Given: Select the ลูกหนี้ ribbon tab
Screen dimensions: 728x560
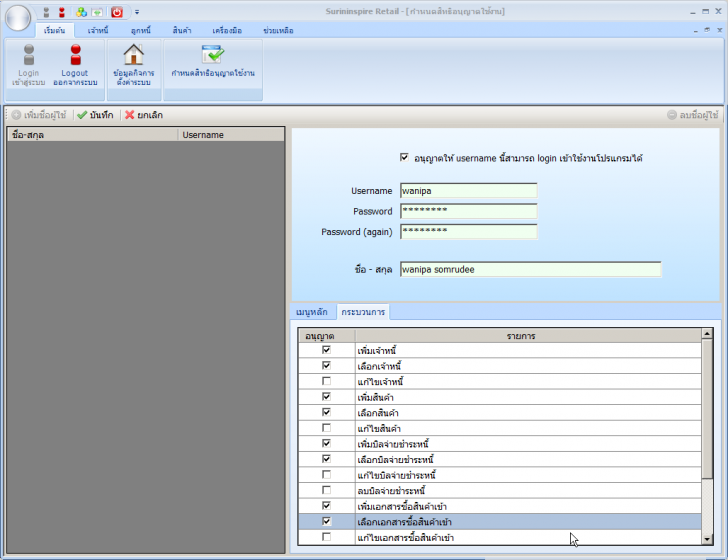Looking at the screenshot, I should tap(141, 31).
